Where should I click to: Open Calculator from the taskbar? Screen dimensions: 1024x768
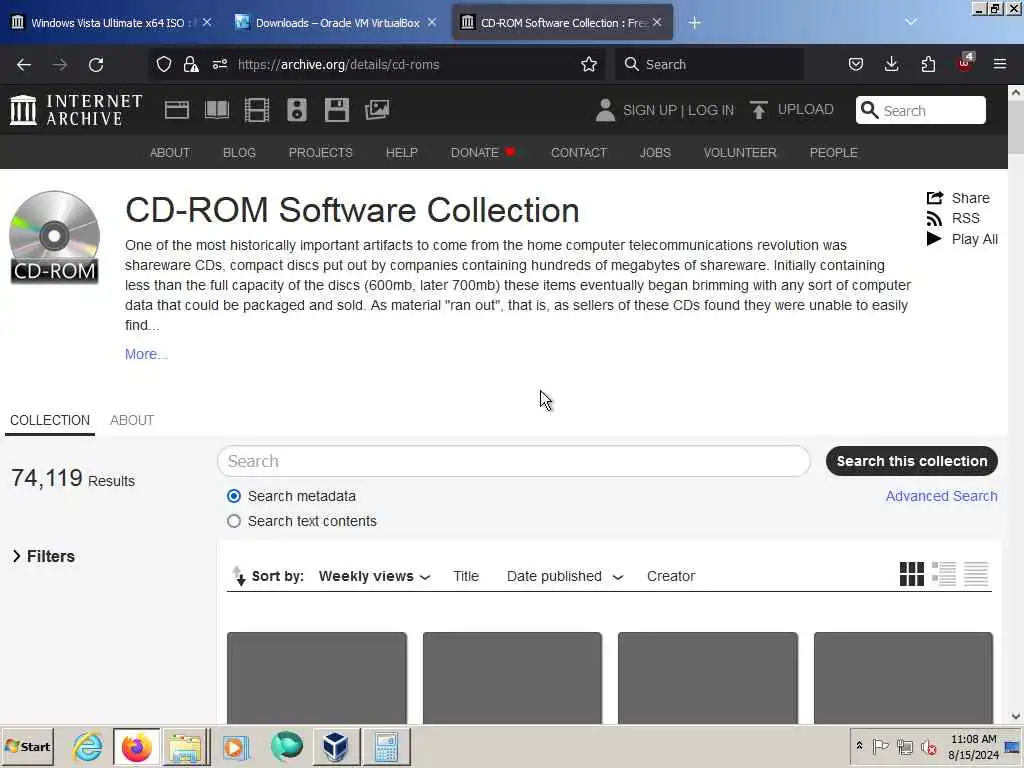[386, 746]
